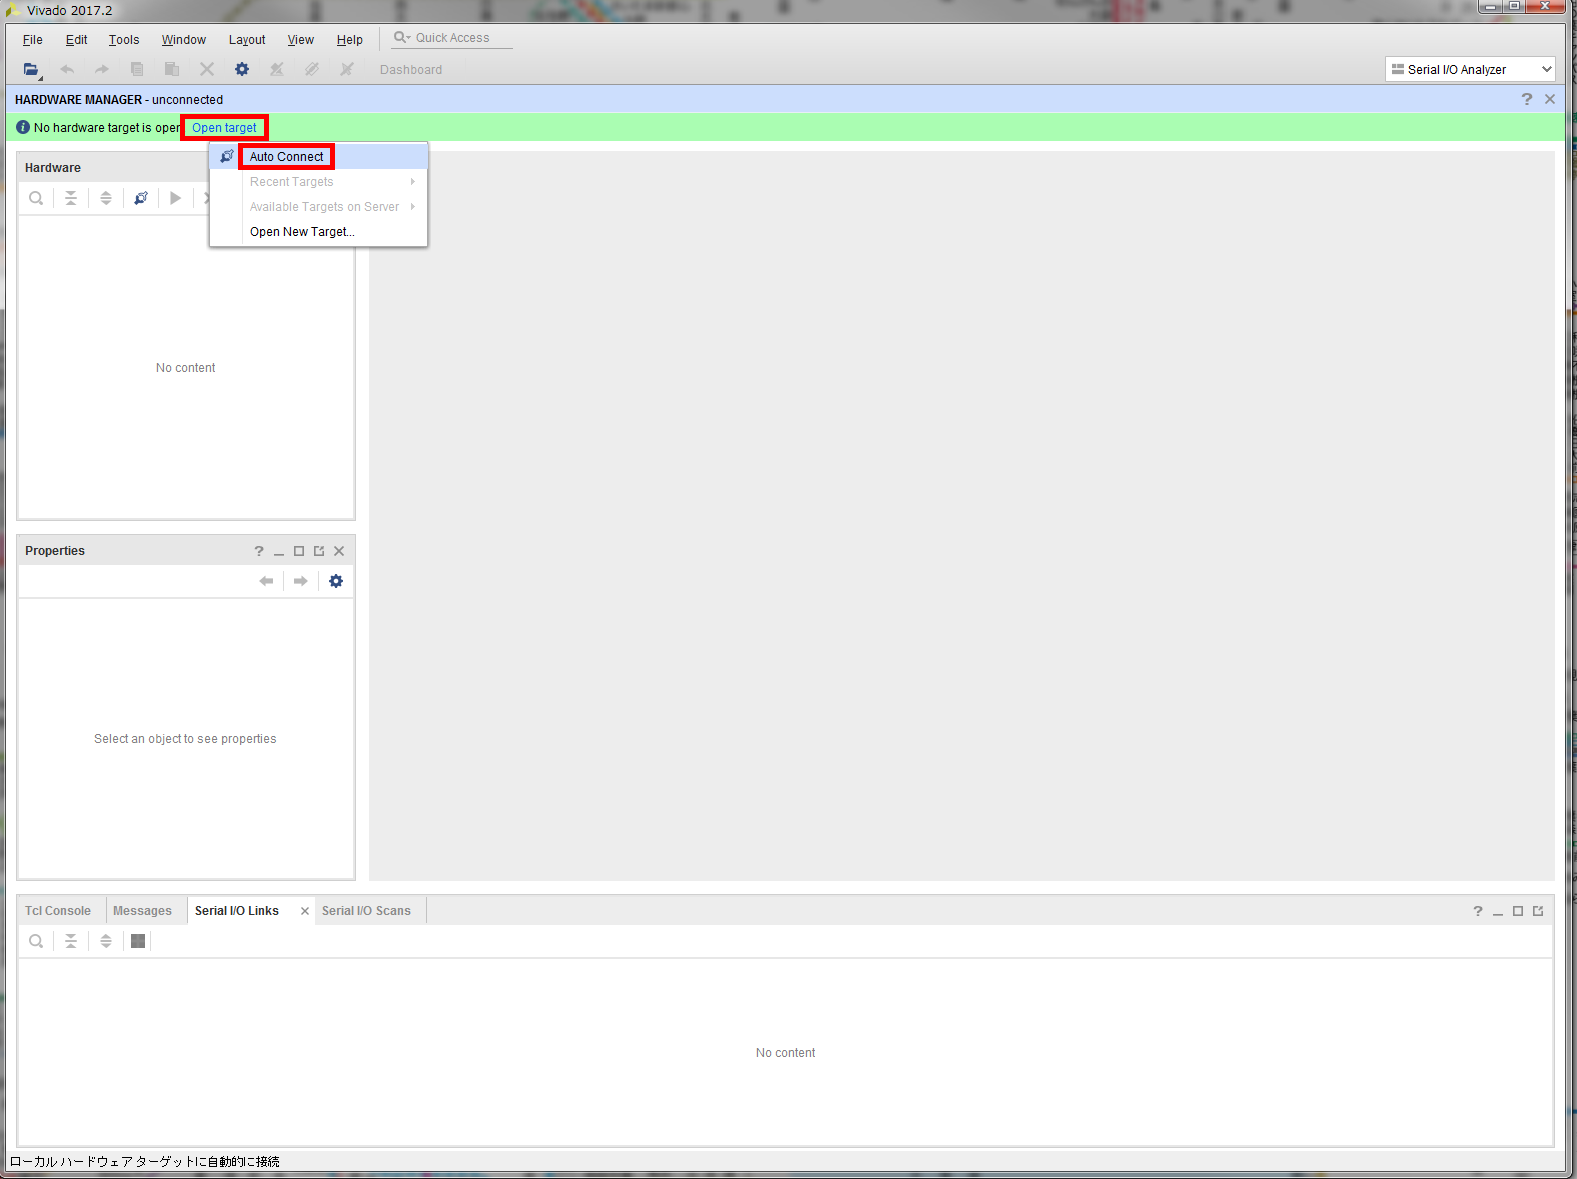Image resolution: width=1577 pixels, height=1179 pixels.
Task: Float the bottom tabbed panel
Action: point(1538,911)
